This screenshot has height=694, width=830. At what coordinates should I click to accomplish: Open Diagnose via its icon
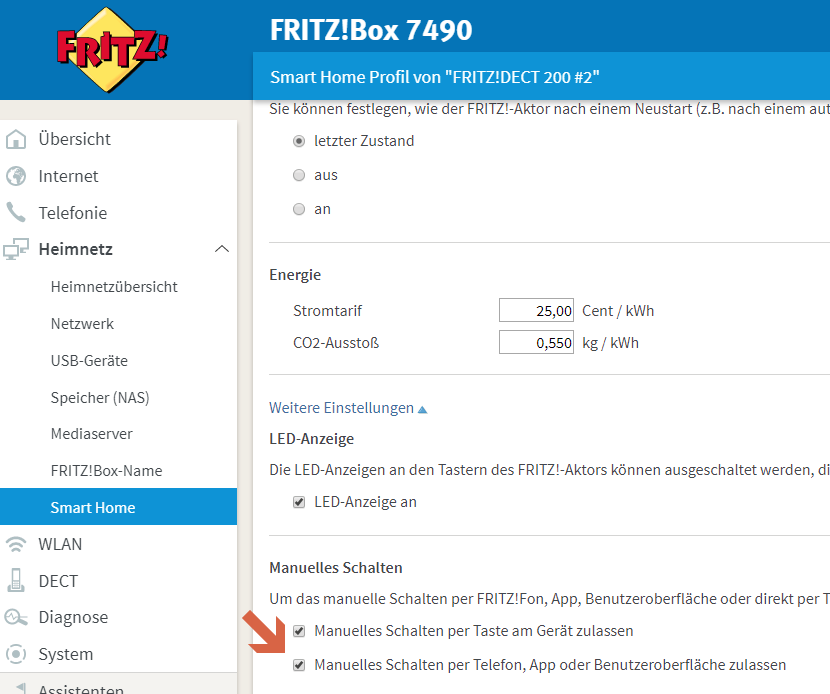point(16,618)
